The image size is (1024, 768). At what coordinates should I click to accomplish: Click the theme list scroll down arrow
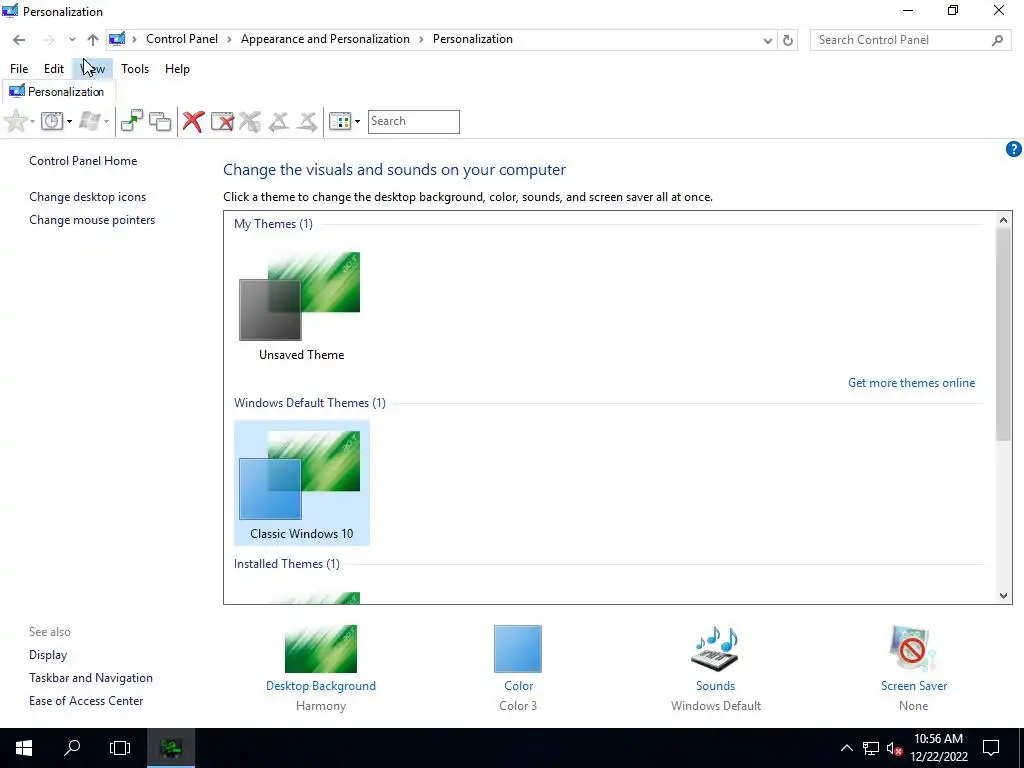click(x=1004, y=595)
